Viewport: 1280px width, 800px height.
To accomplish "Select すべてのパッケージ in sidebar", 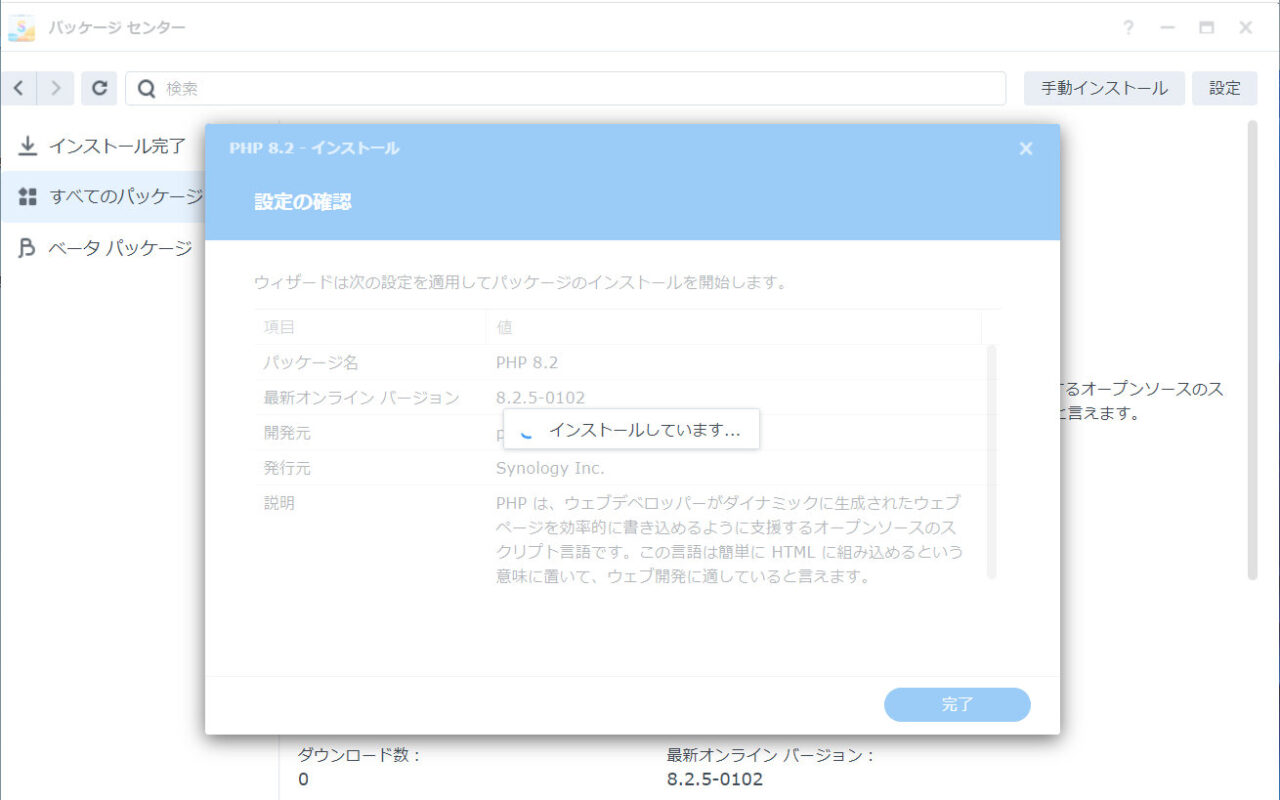I will [103, 197].
